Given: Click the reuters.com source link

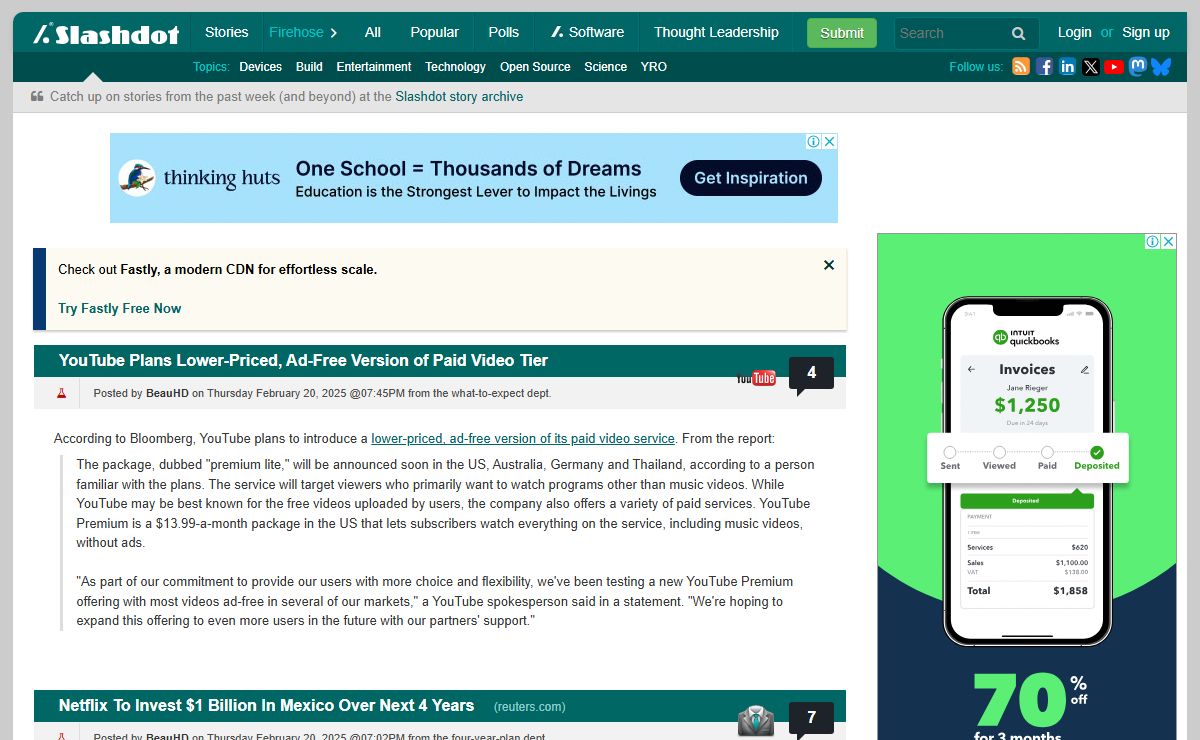Looking at the screenshot, I should click(x=530, y=707).
